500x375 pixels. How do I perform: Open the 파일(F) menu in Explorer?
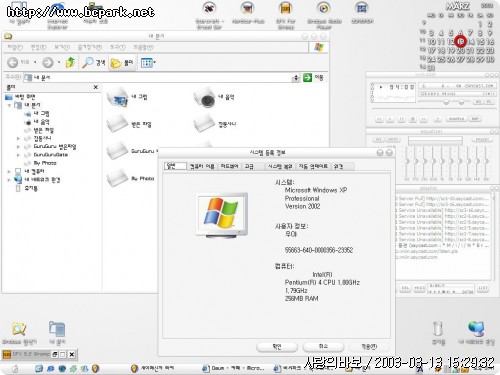(x=15, y=48)
